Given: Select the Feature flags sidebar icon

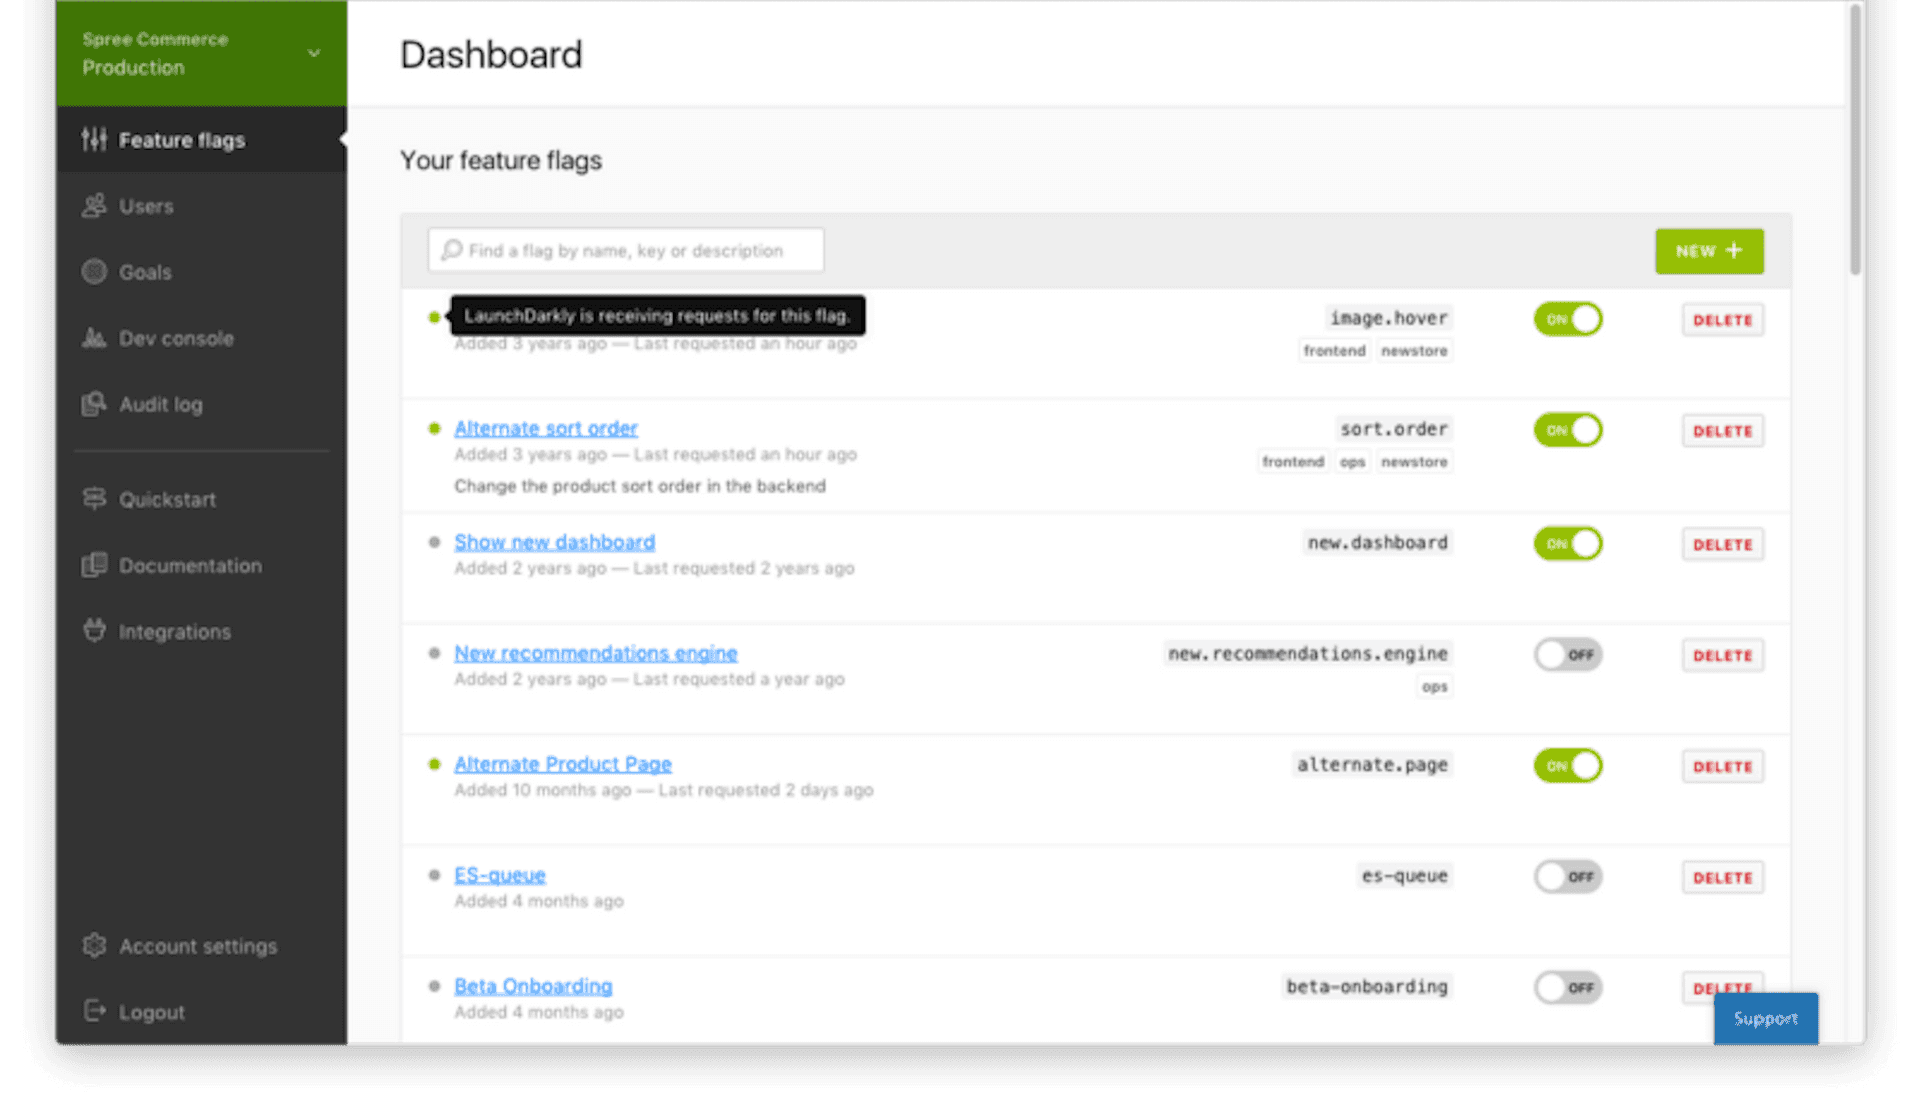Looking at the screenshot, I should 95,140.
